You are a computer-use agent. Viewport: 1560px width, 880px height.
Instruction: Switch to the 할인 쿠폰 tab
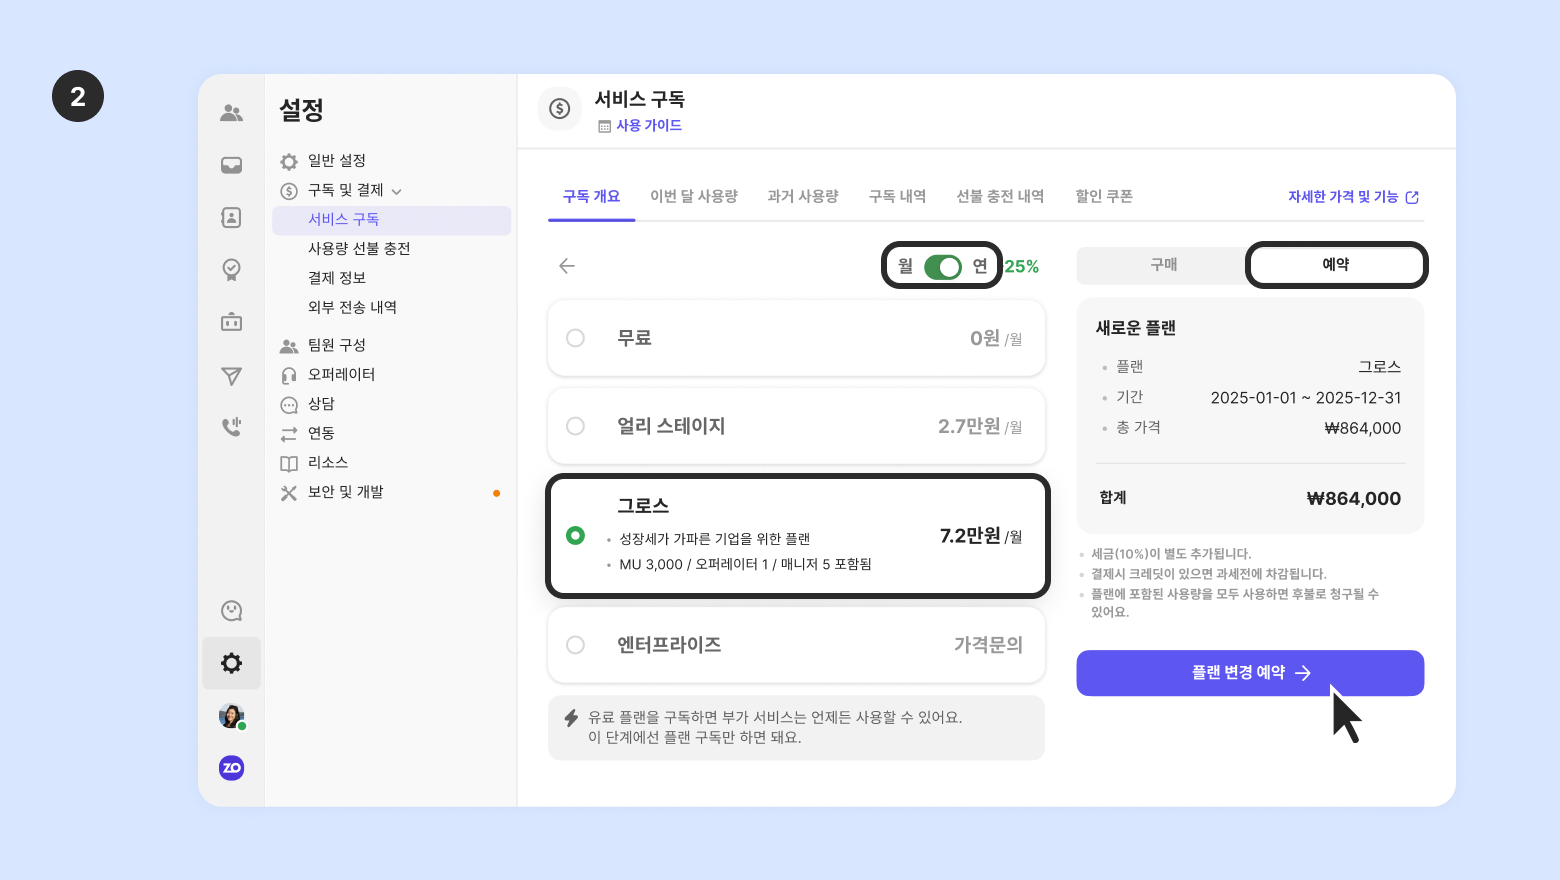pyautogui.click(x=1104, y=197)
